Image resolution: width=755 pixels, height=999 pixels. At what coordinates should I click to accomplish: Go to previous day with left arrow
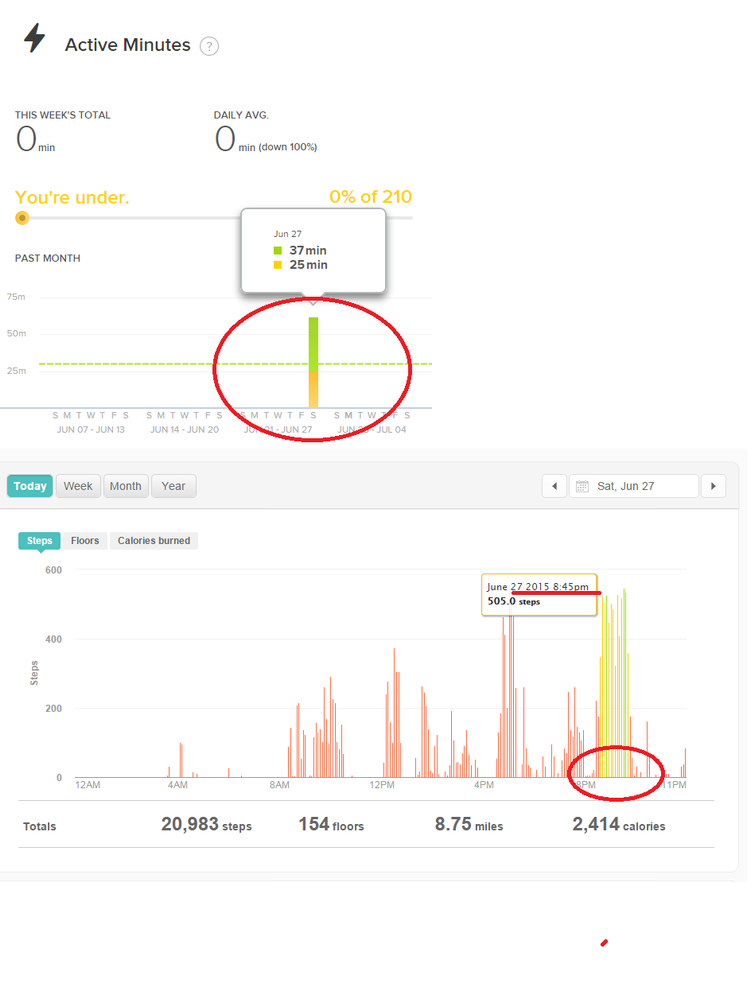coord(554,486)
